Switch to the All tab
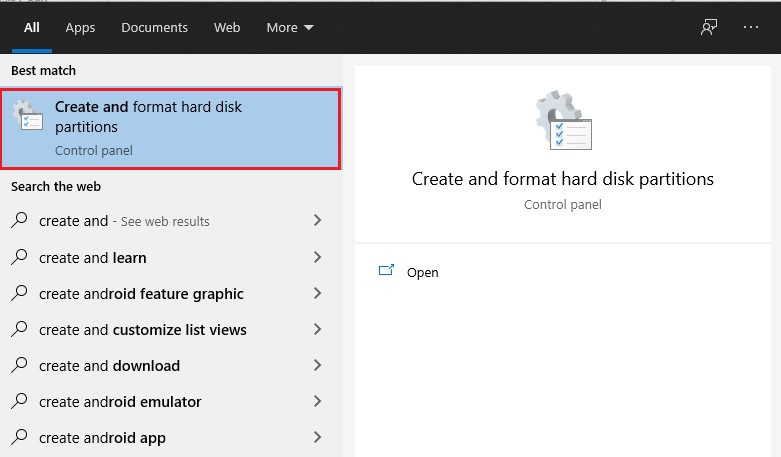 [31, 27]
